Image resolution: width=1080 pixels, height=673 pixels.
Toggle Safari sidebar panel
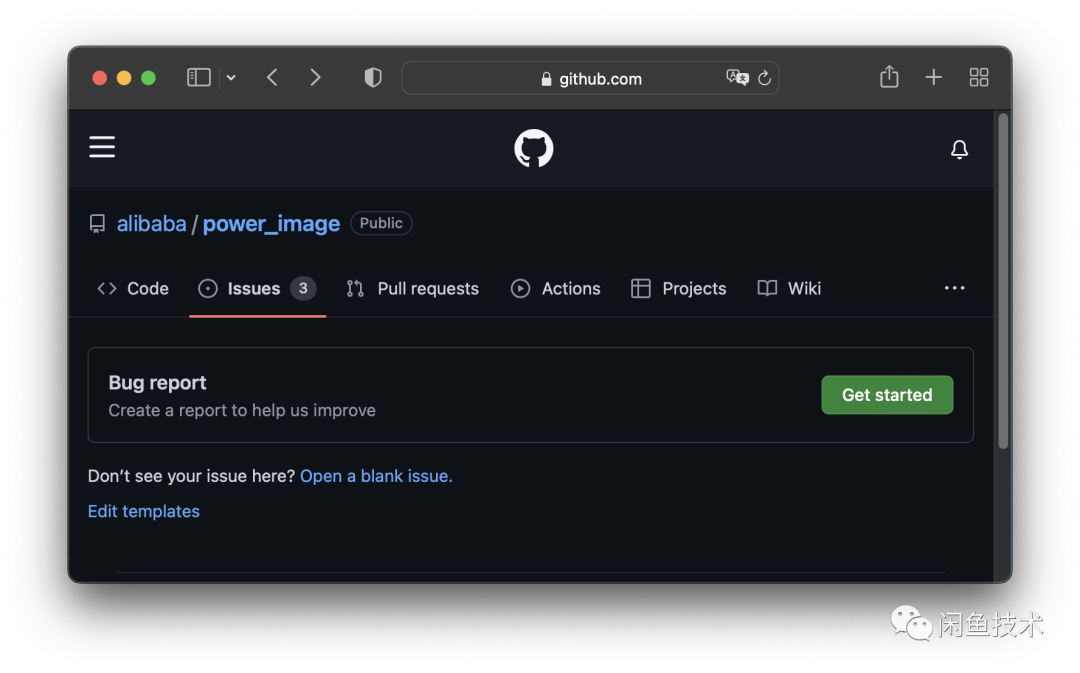(198, 77)
